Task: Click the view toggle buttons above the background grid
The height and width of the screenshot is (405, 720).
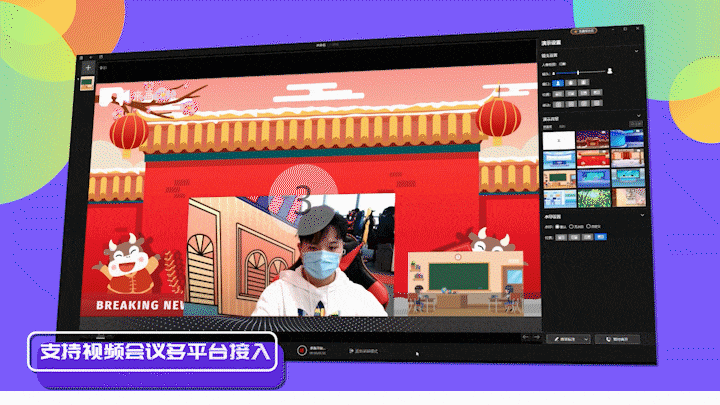Action: coord(636,124)
